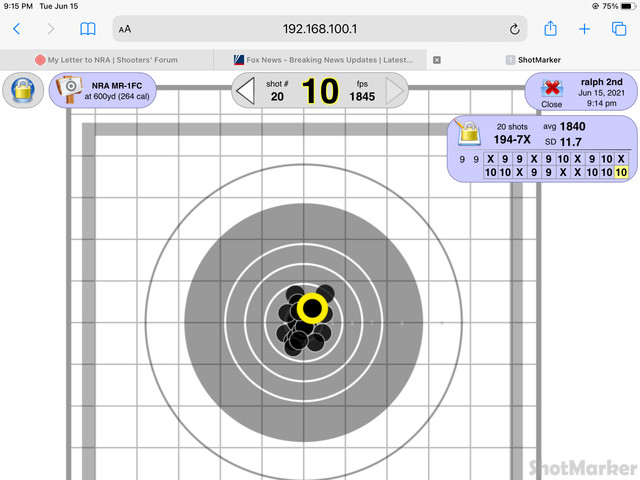The width and height of the screenshot is (640, 480).
Task: Select the avg 1840 velocity value
Action: point(564,127)
